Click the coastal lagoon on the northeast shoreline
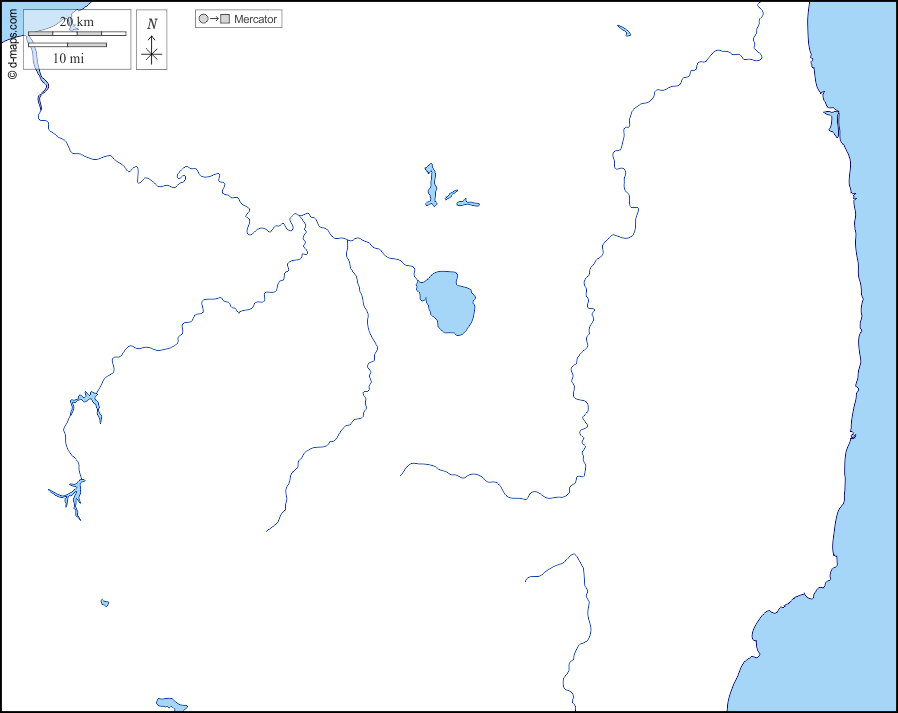Viewport: 898px width, 713px height. pyautogui.click(x=832, y=124)
